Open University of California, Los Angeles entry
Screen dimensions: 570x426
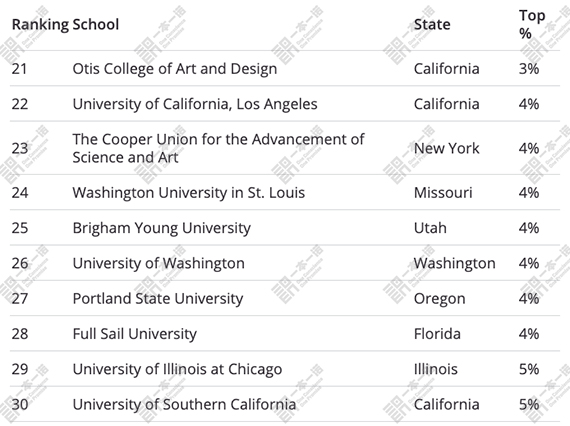(x=195, y=104)
